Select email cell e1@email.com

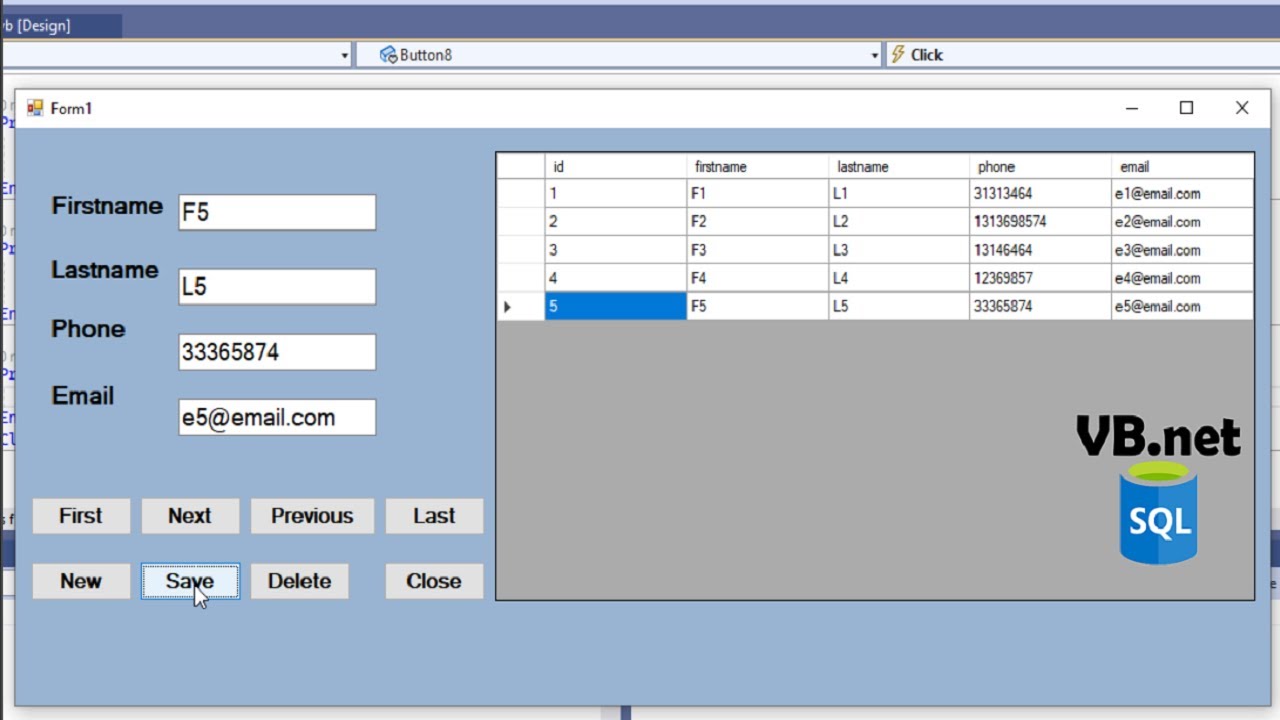point(1182,194)
